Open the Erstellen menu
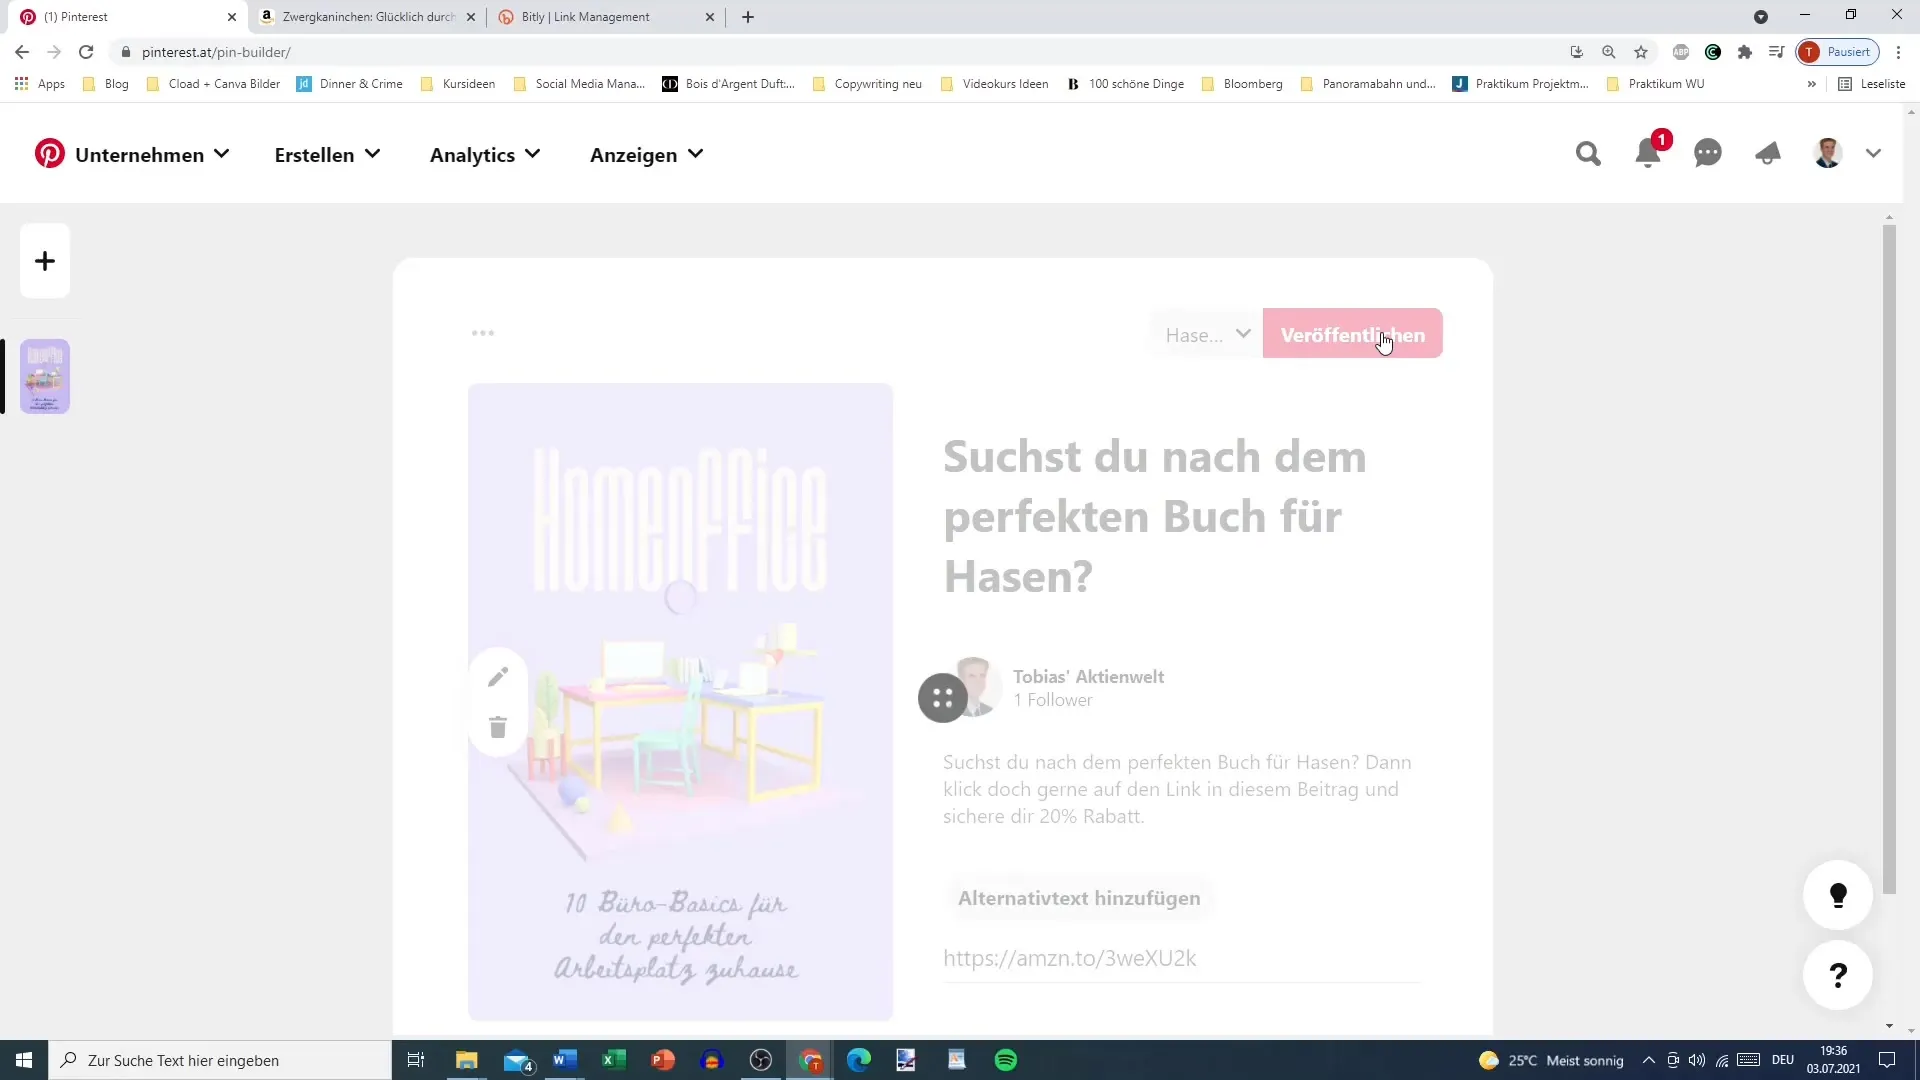1920x1080 pixels. pyautogui.click(x=327, y=155)
